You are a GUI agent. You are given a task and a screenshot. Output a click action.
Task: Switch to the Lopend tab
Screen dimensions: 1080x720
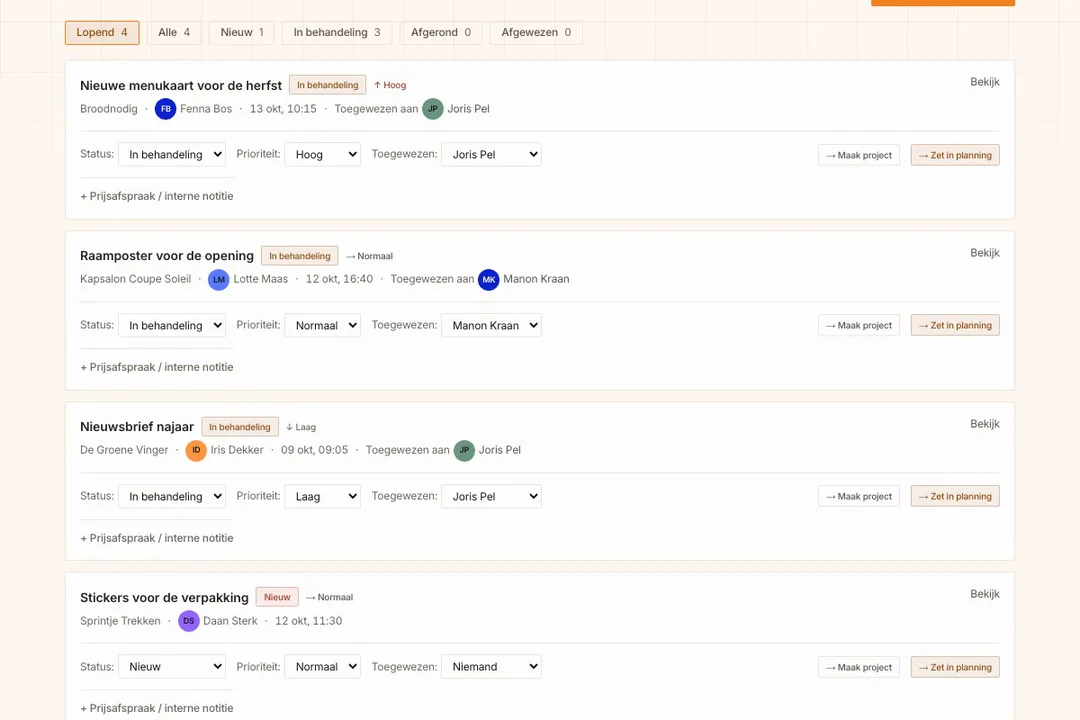click(102, 32)
